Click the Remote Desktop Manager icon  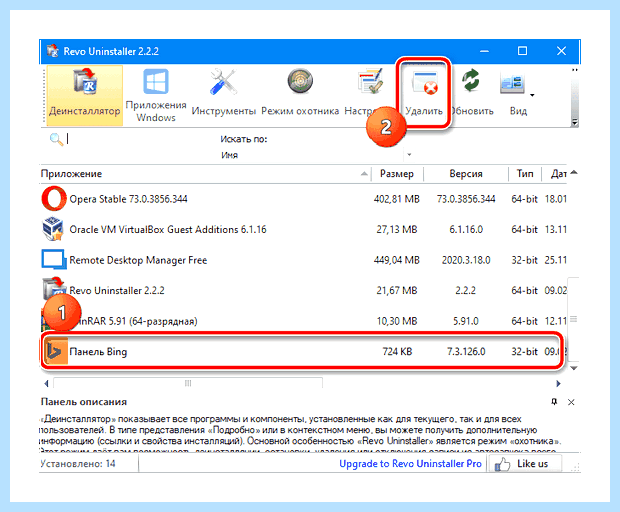[x=53, y=259]
